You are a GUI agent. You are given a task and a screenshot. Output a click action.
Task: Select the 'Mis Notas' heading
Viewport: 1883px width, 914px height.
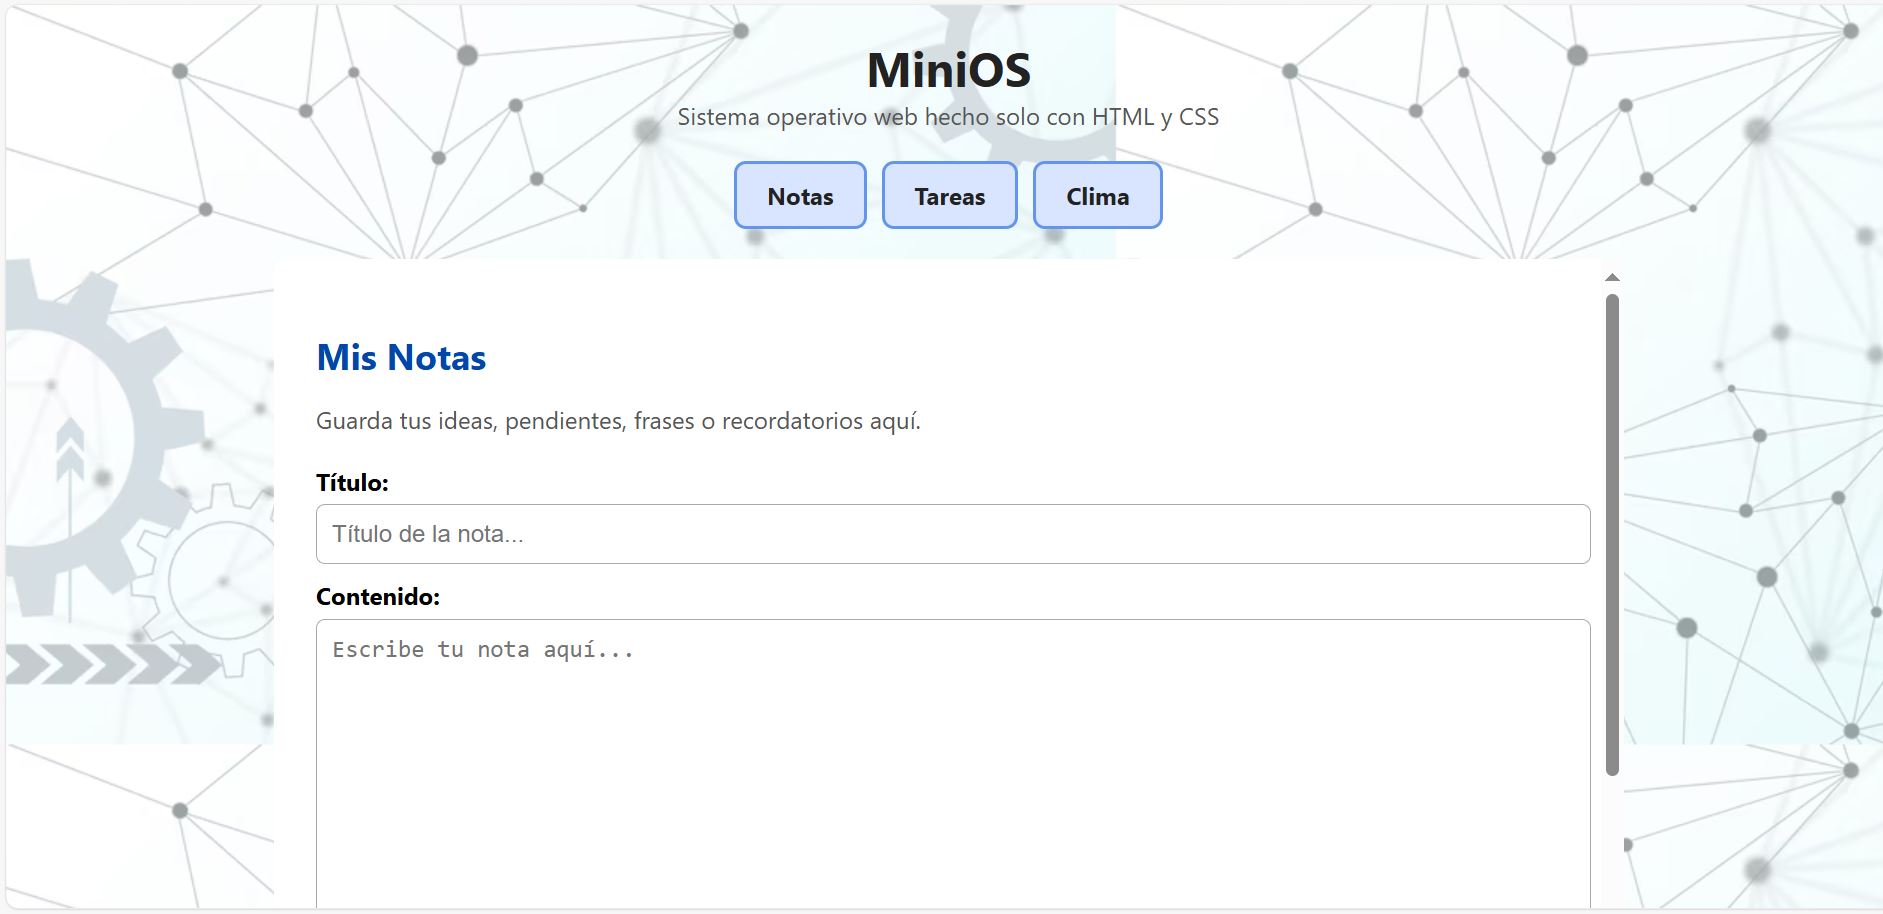point(400,357)
